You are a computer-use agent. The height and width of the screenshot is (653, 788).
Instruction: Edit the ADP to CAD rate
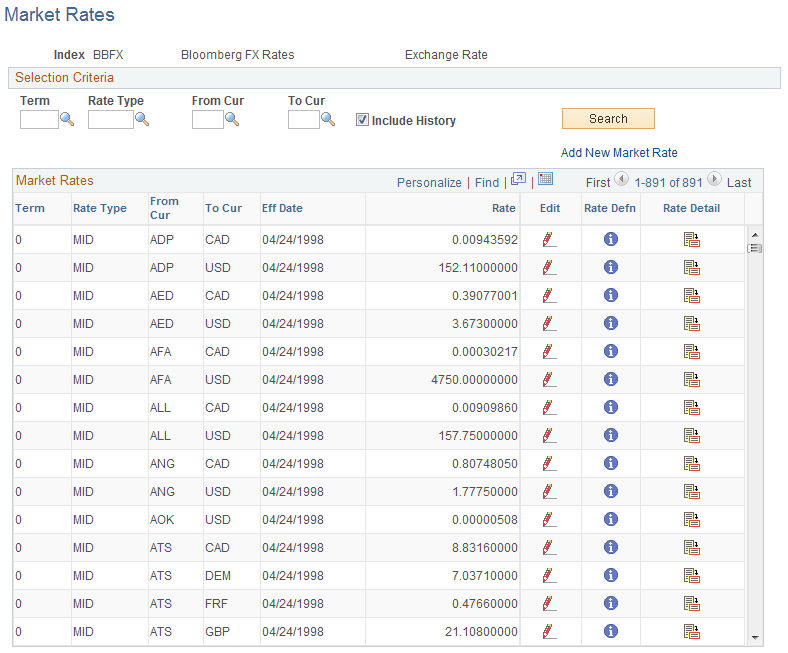click(549, 239)
